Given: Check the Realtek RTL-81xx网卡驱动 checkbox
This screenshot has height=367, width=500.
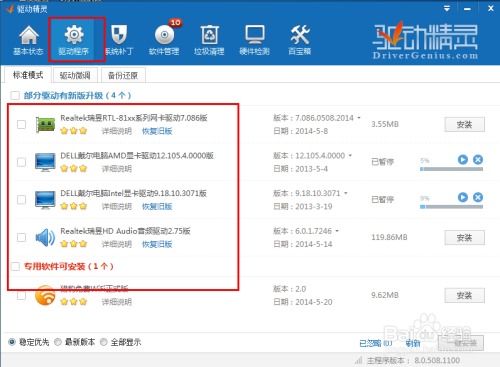Looking at the screenshot, I should pos(21,124).
